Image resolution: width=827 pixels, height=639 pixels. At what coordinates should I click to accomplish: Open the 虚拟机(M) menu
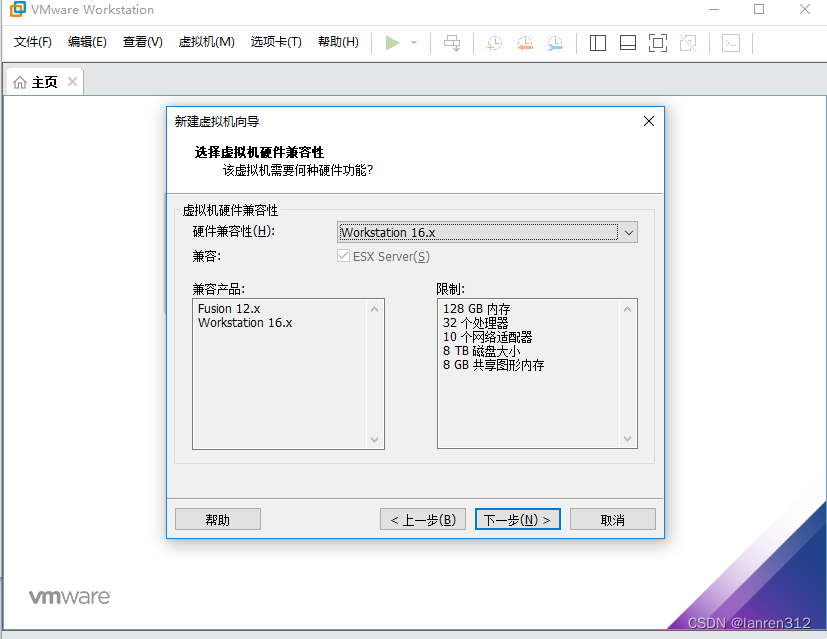(x=207, y=42)
